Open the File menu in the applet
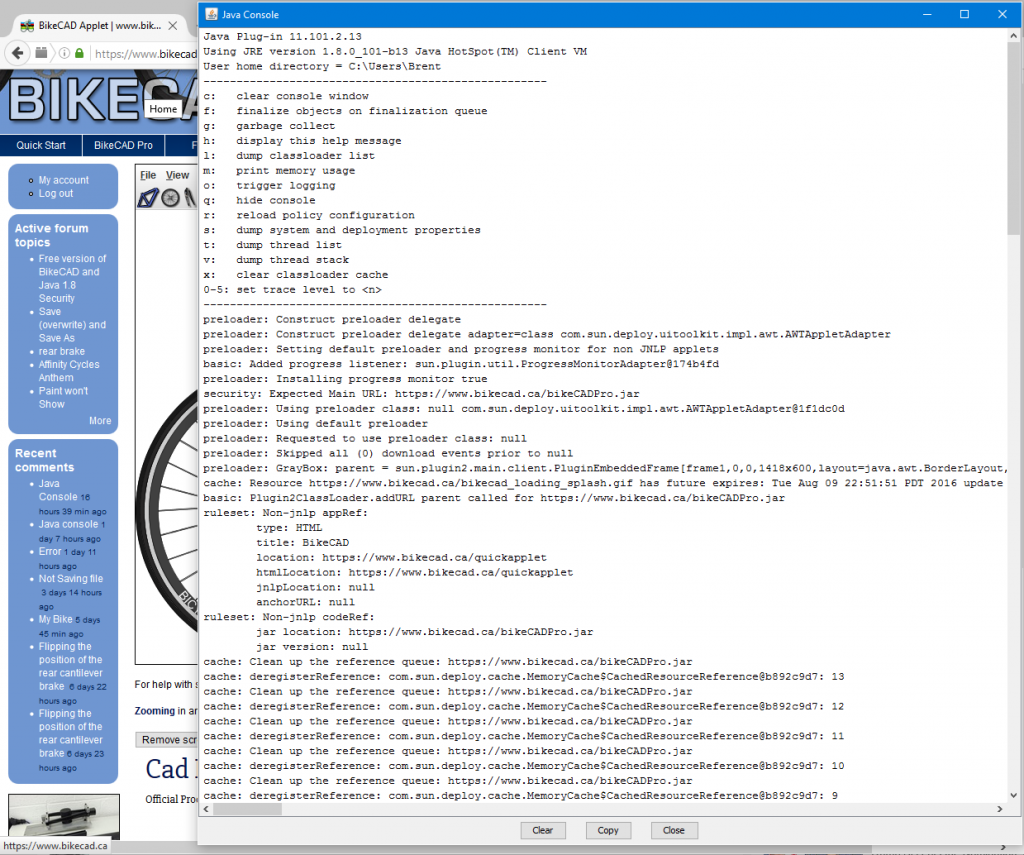 coord(148,175)
